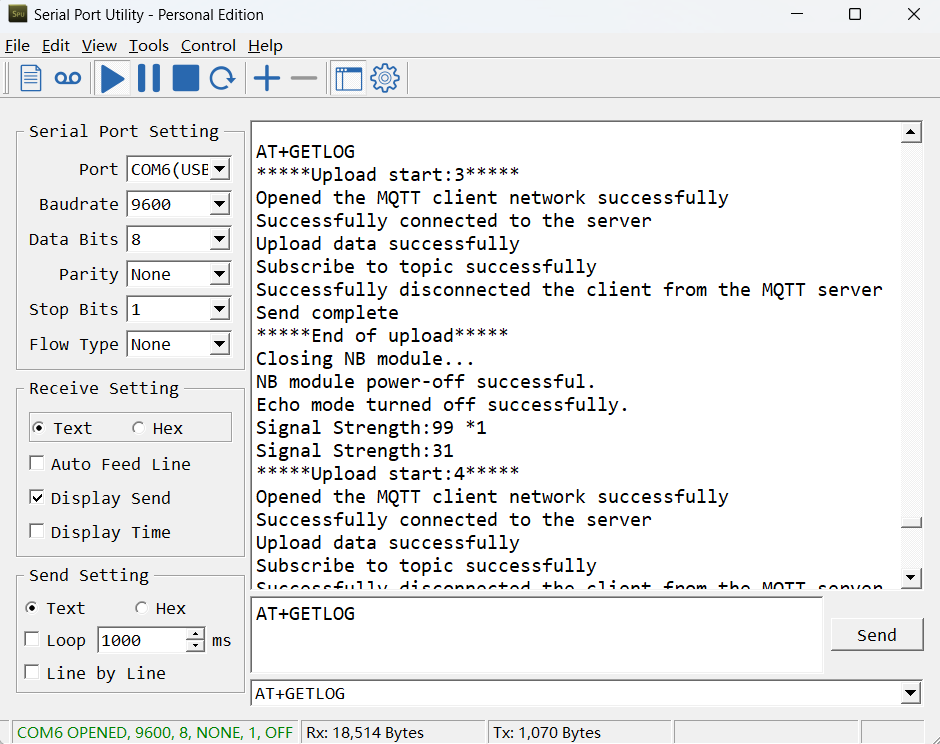This screenshot has width=940, height=744.
Task: Open the View menu
Action: tap(100, 46)
